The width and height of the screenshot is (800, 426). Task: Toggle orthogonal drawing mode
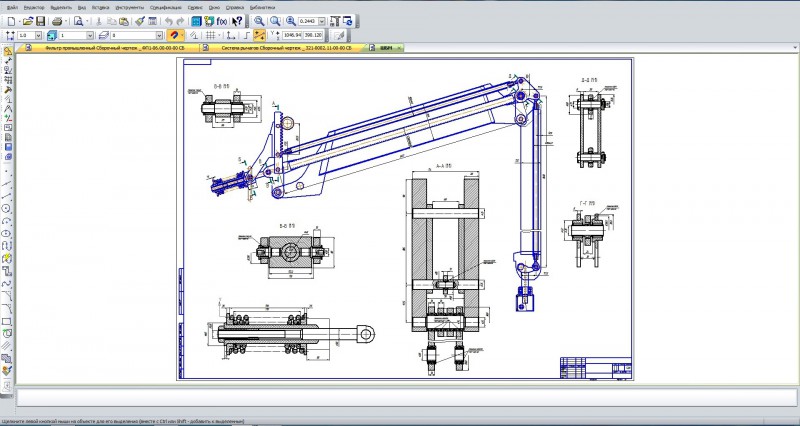click(x=247, y=35)
